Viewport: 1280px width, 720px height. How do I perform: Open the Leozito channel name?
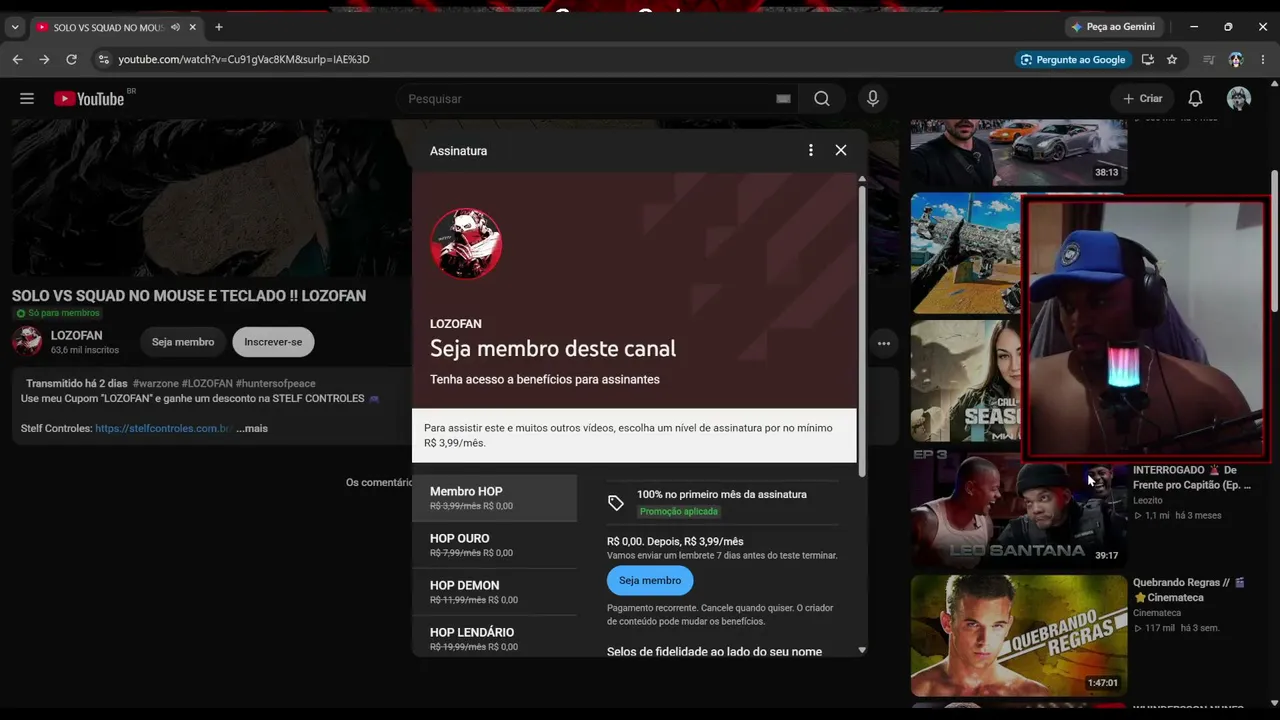point(1148,500)
